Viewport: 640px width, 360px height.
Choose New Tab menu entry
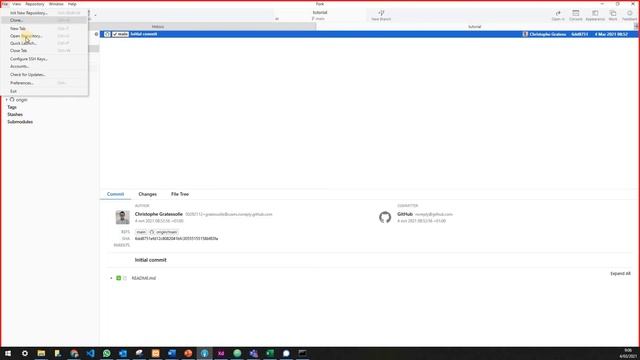(x=44, y=29)
